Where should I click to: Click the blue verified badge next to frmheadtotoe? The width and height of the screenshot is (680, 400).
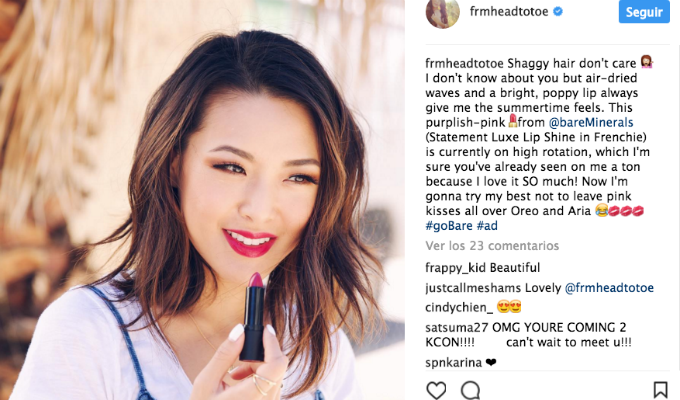pyautogui.click(x=558, y=12)
